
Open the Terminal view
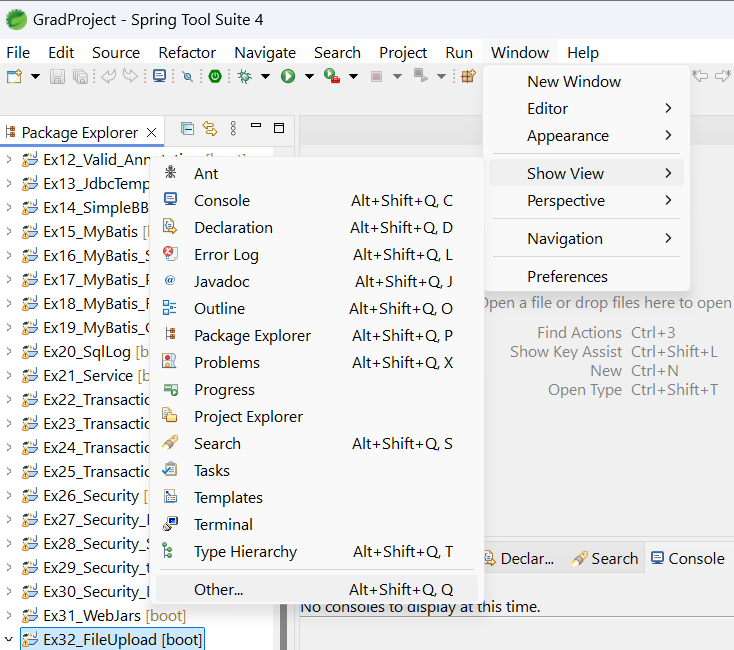point(316,525)
